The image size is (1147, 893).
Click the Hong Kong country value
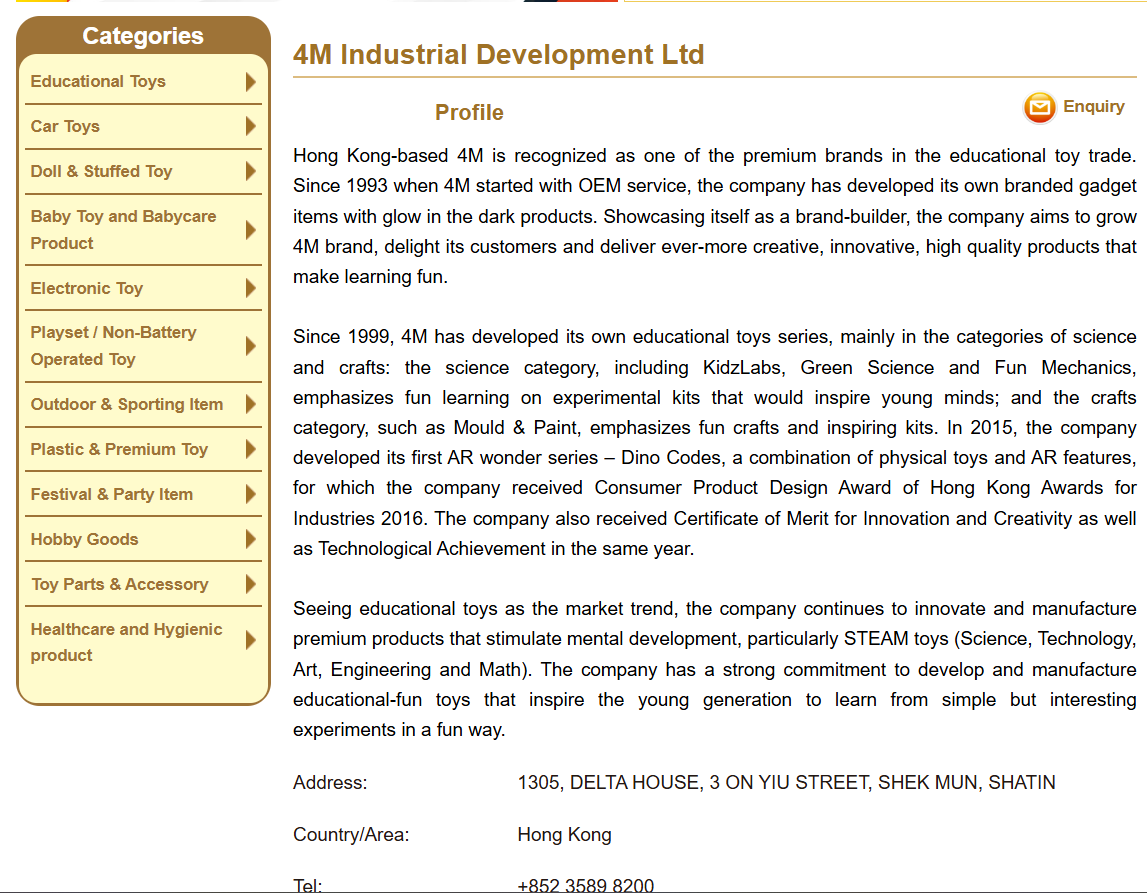point(564,834)
